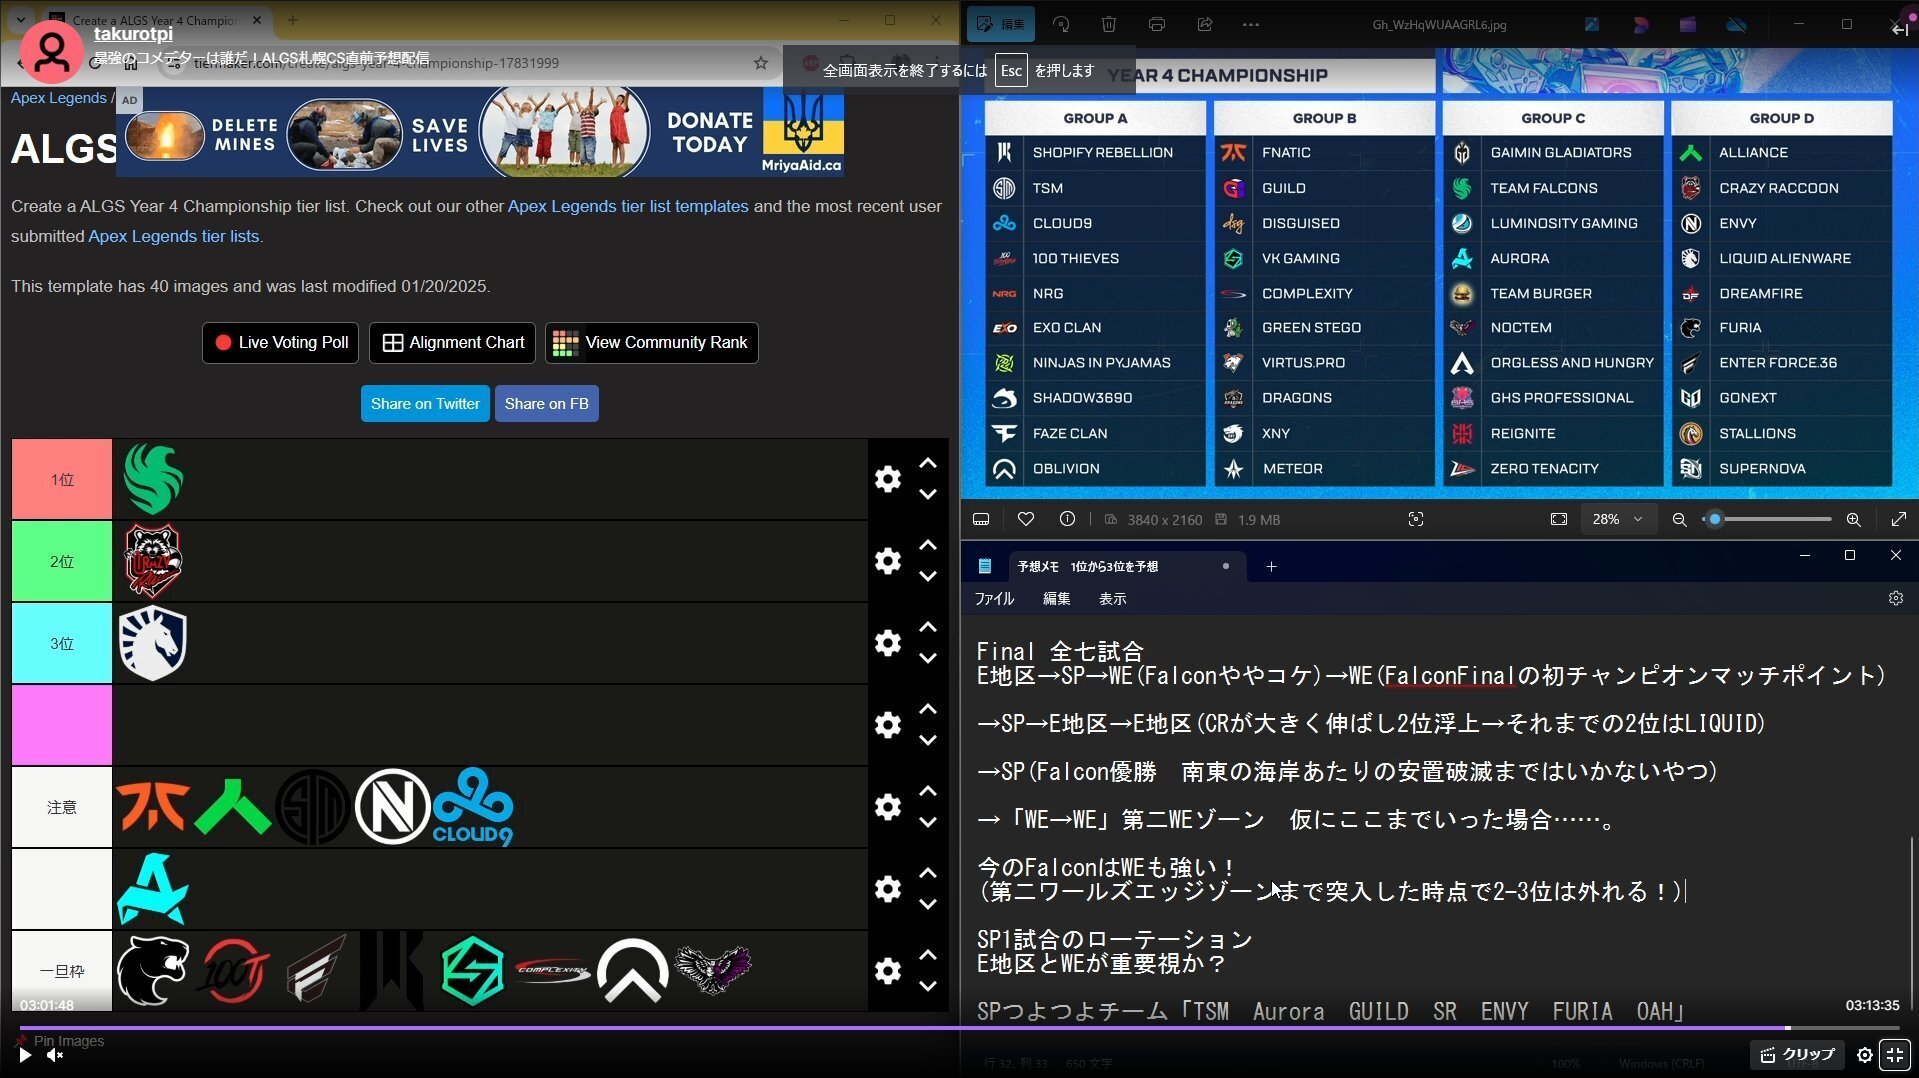Move 3位 row down with chevron
The width and height of the screenshot is (1919, 1078).
tap(928, 658)
